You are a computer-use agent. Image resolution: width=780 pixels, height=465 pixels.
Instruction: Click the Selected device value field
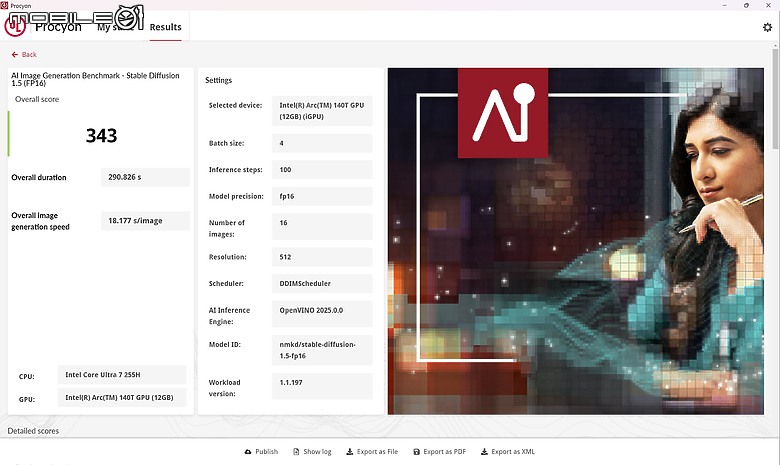322,111
